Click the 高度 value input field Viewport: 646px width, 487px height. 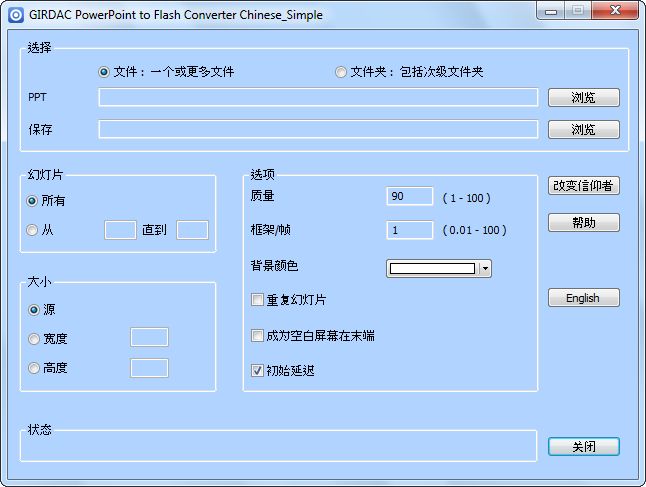click(x=149, y=368)
